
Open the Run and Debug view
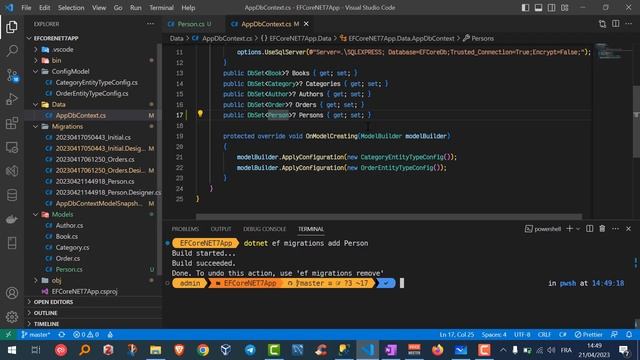[x=12, y=99]
